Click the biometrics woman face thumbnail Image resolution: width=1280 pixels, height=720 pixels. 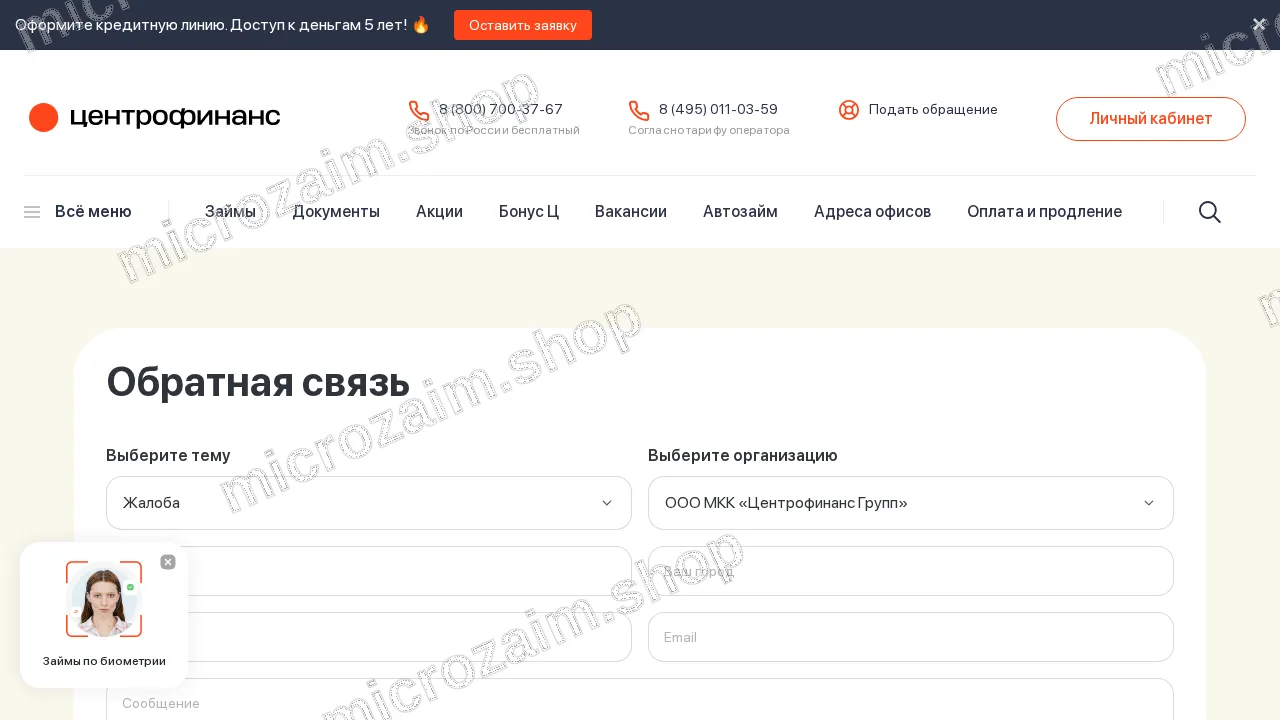pos(104,599)
